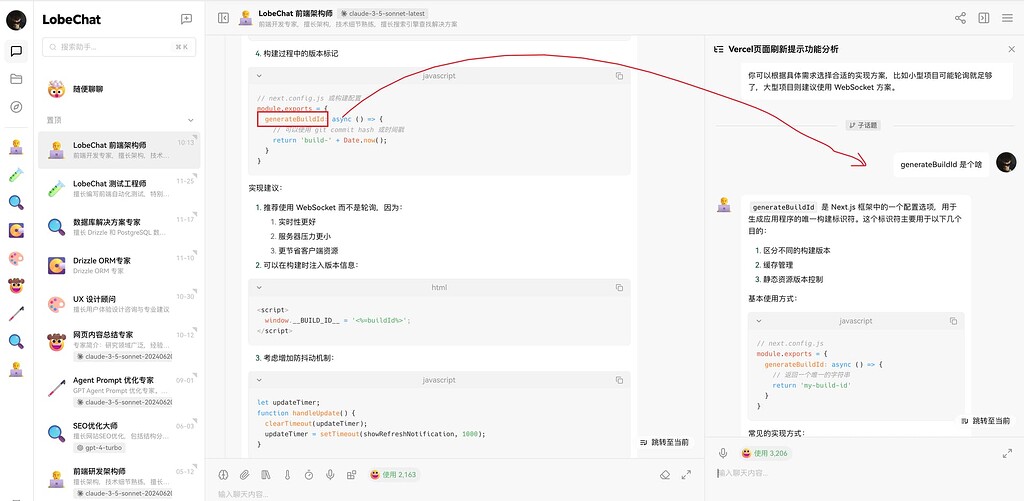Select the cowboy face agent in the icon rail
Screen dimensions: 1024x501
(x=16, y=285)
